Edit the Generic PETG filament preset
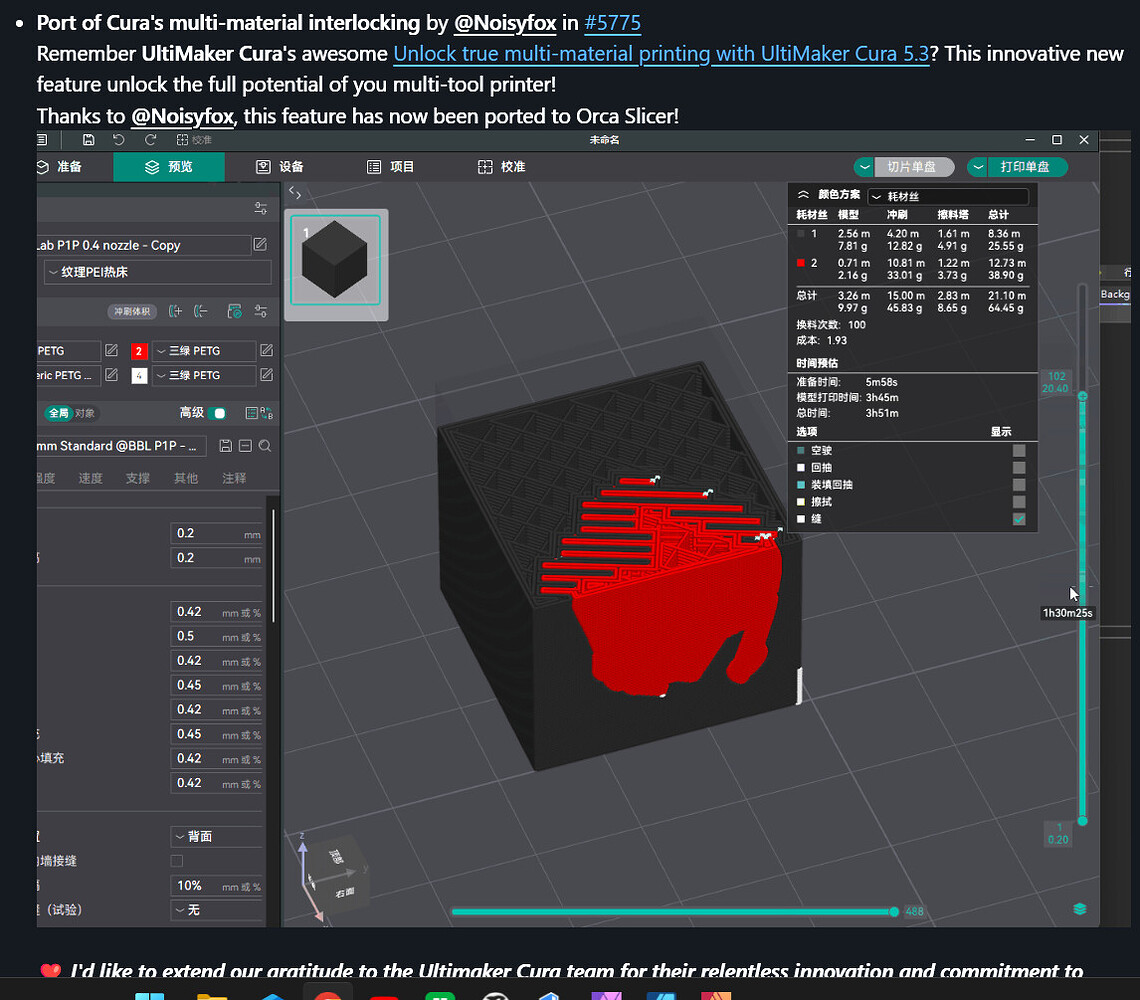Image resolution: width=1140 pixels, height=1000 pixels. [x=111, y=375]
